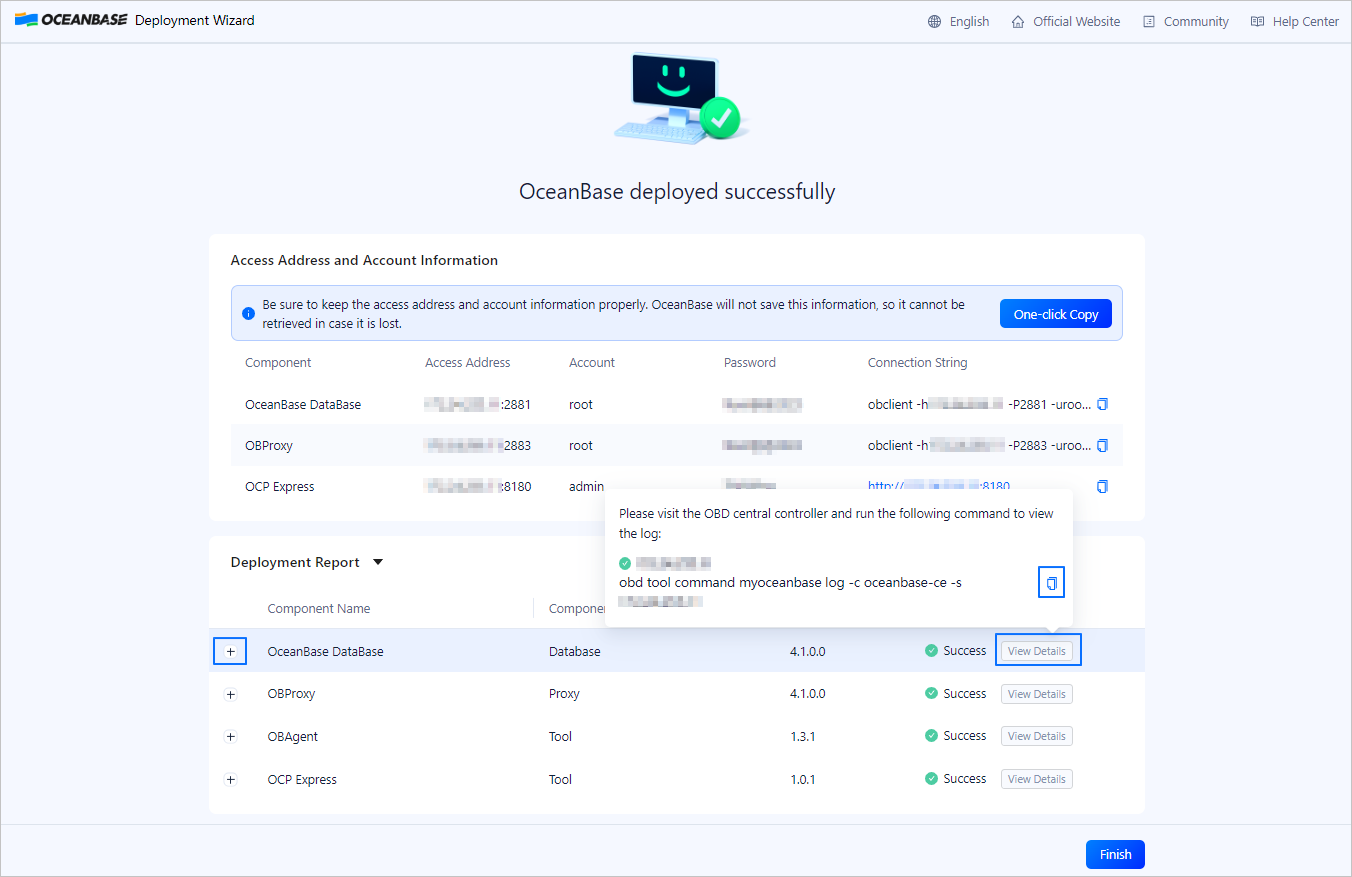Screen dimensions: 1352x877
Task: Click OCP Express in the access table
Action: click(280, 487)
